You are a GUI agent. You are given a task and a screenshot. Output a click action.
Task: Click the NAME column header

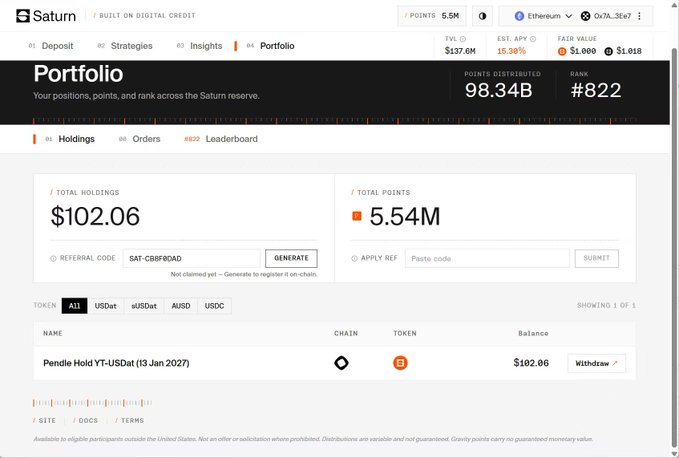tap(53, 333)
